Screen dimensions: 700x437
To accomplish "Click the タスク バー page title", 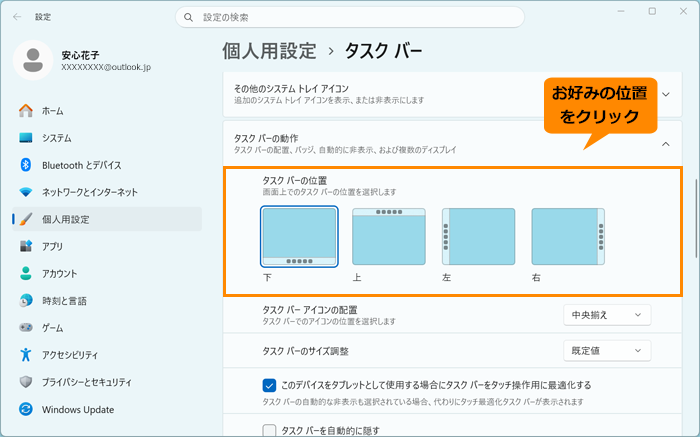I will click(x=383, y=51).
